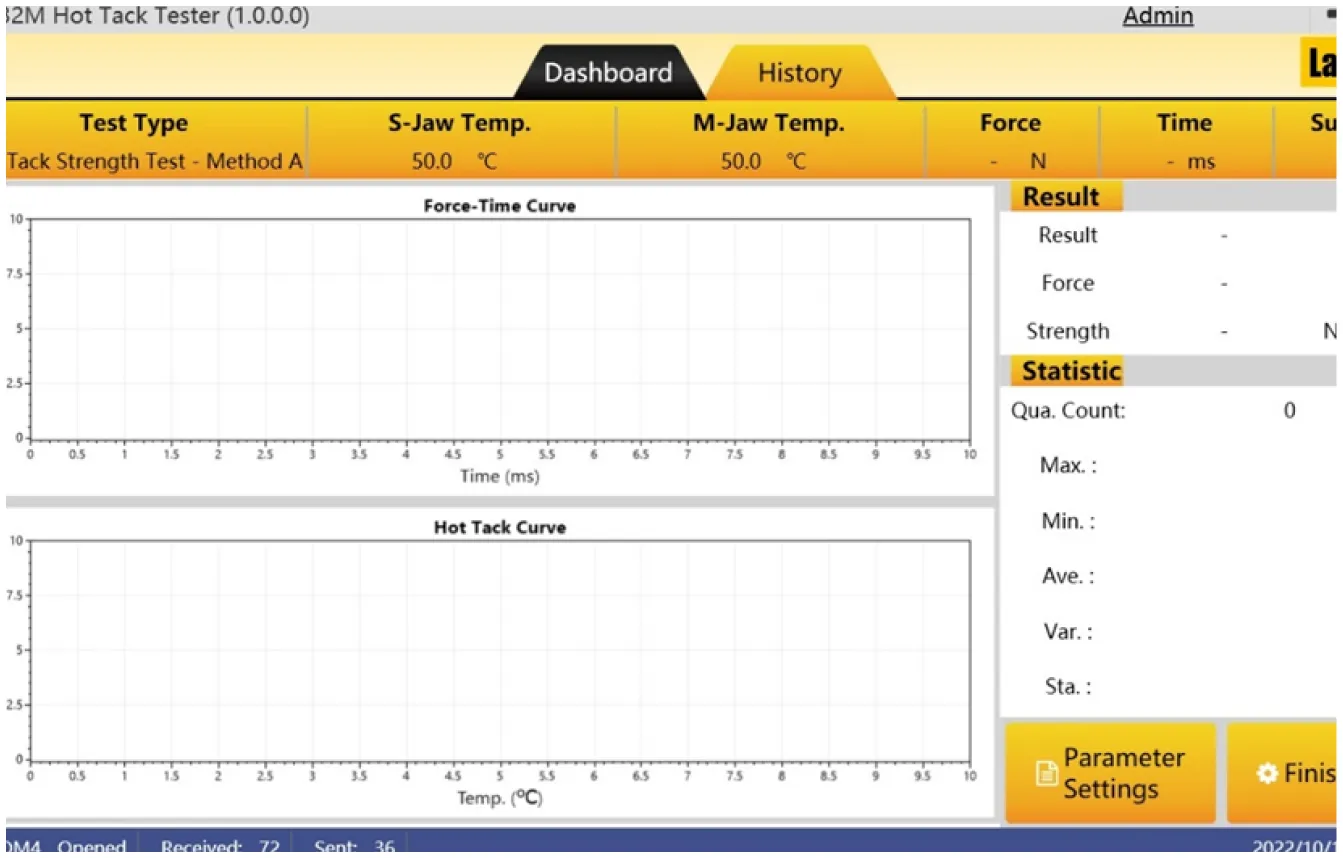
Task: Switch to the Dashboard tab
Action: point(607,73)
